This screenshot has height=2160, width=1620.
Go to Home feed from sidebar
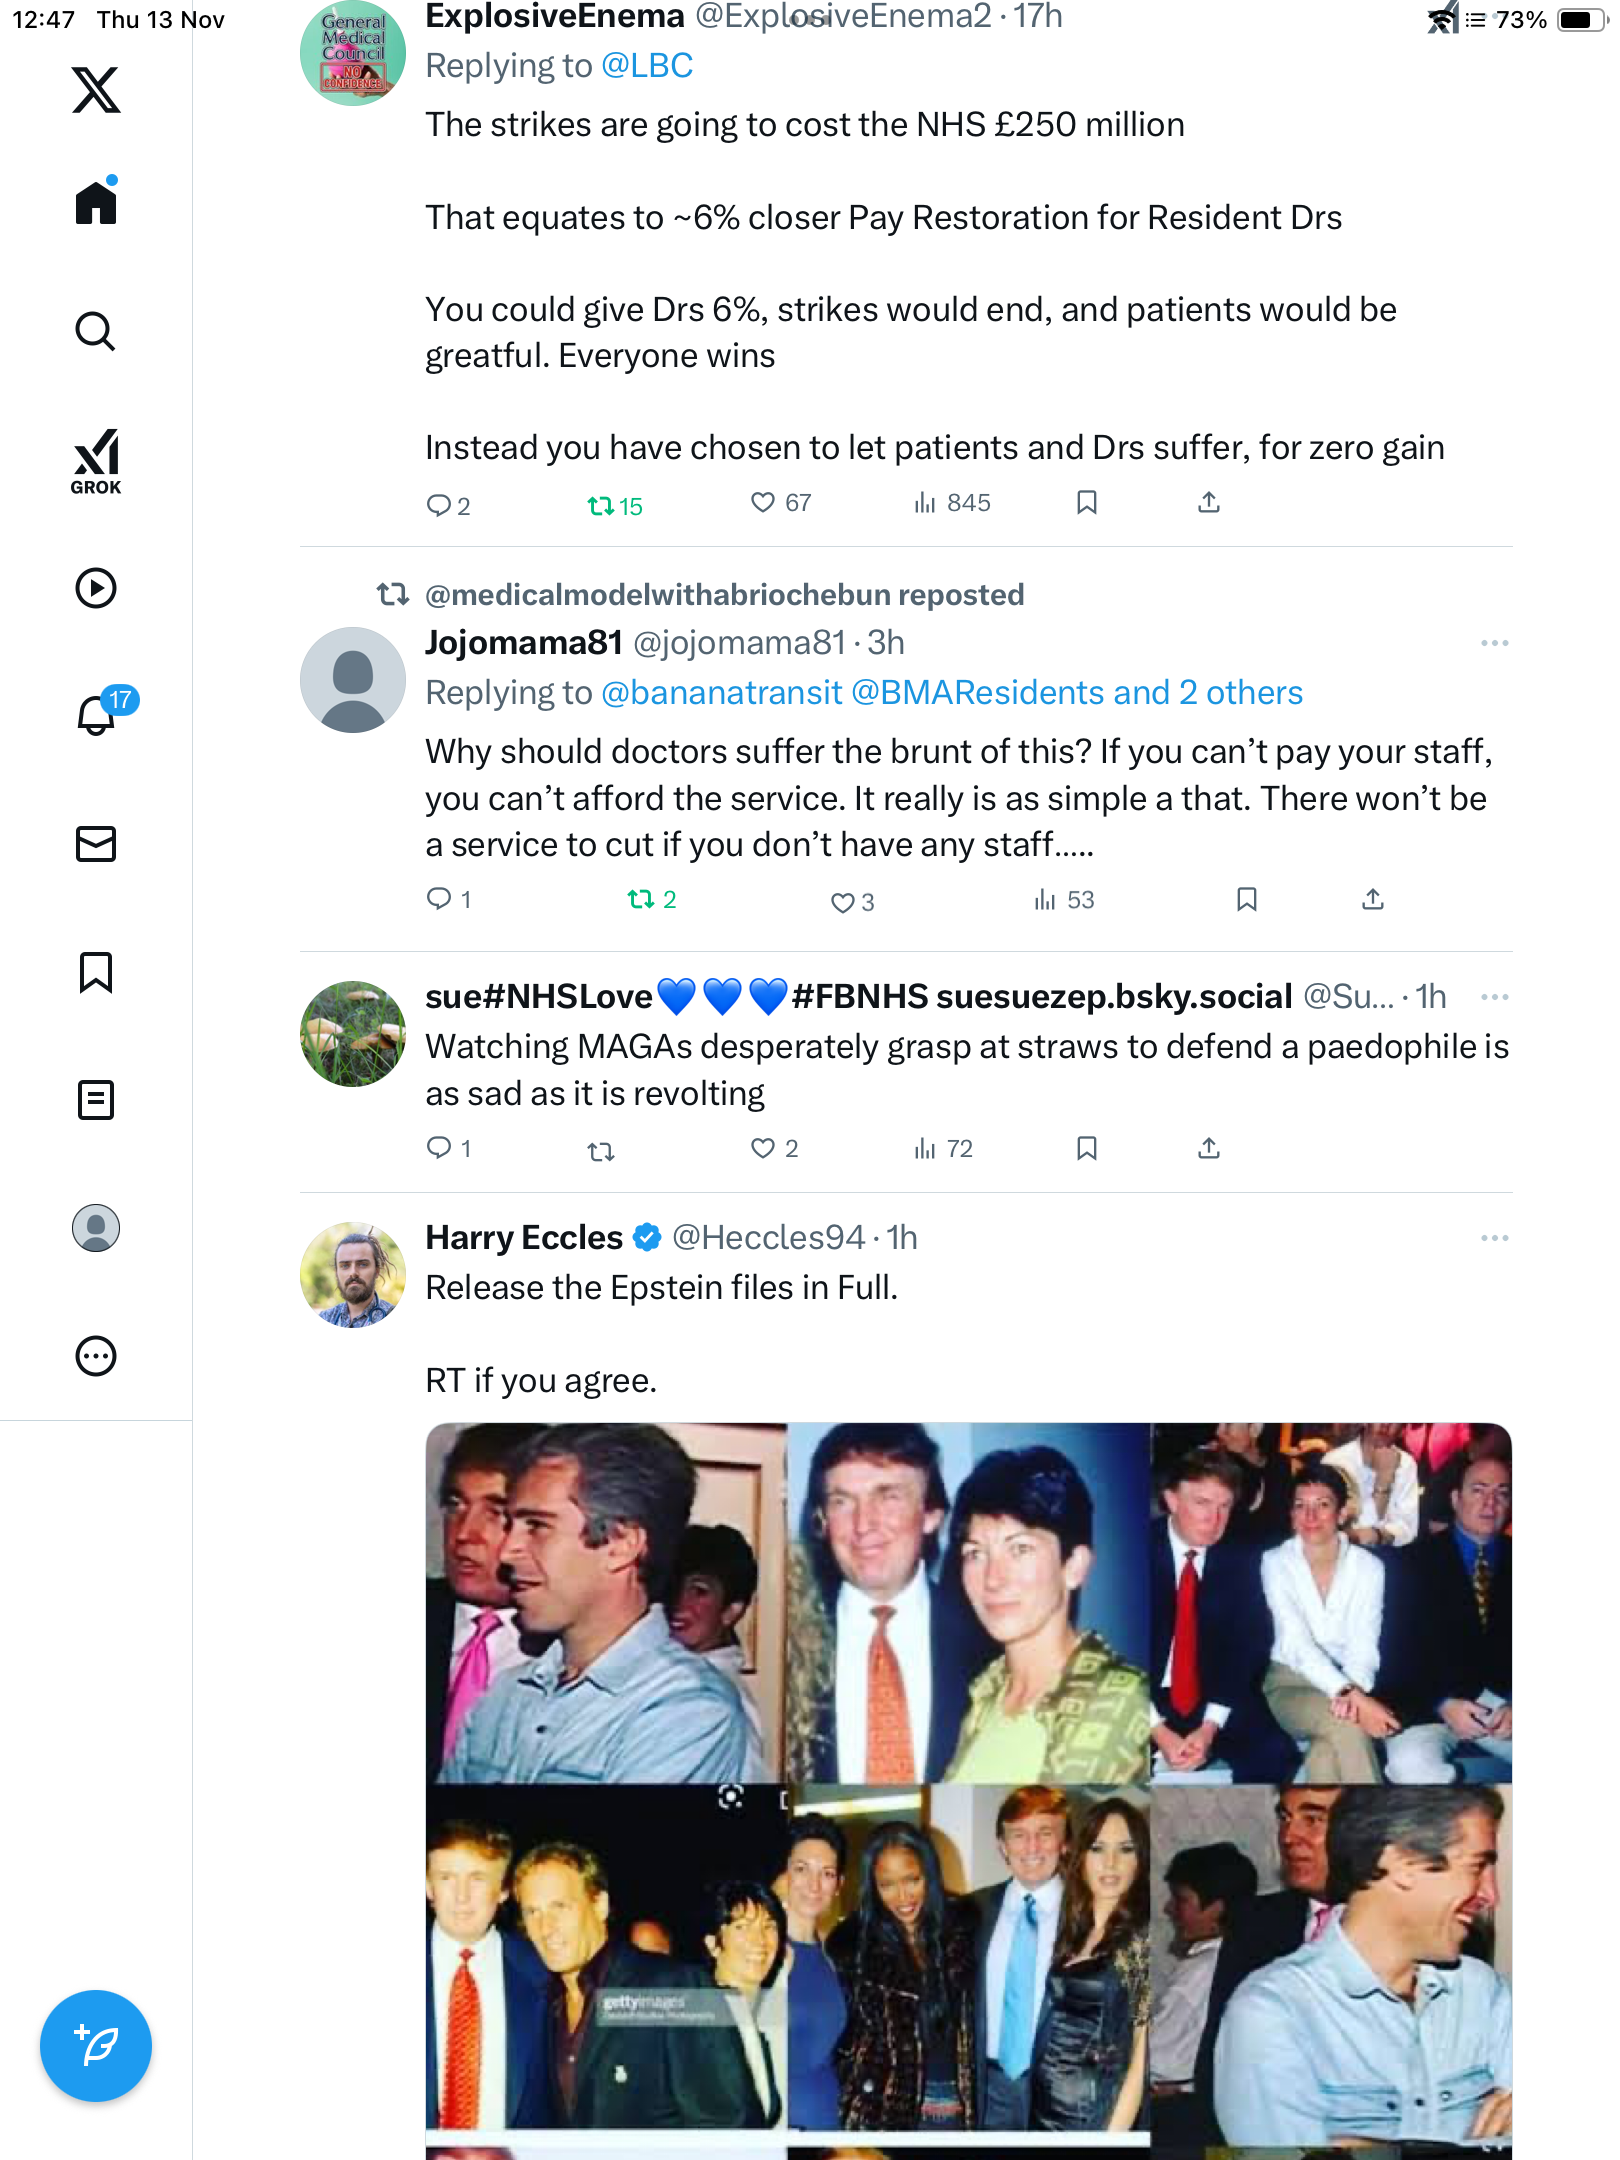96,203
